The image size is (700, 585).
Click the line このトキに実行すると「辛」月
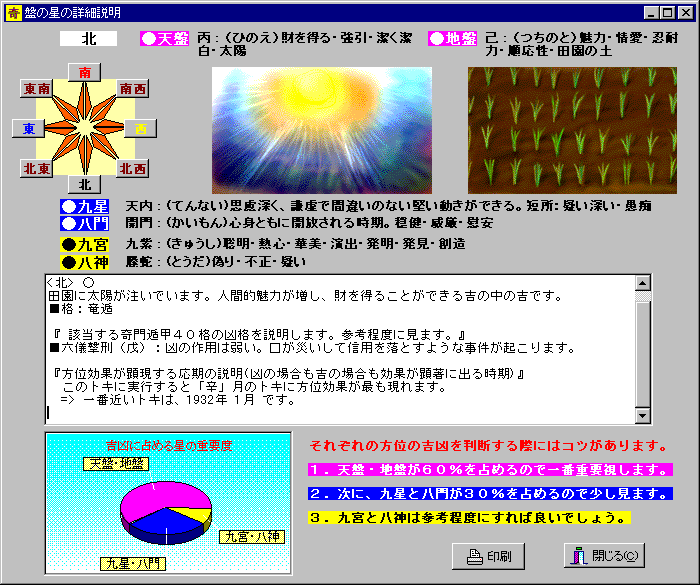(x=254, y=387)
